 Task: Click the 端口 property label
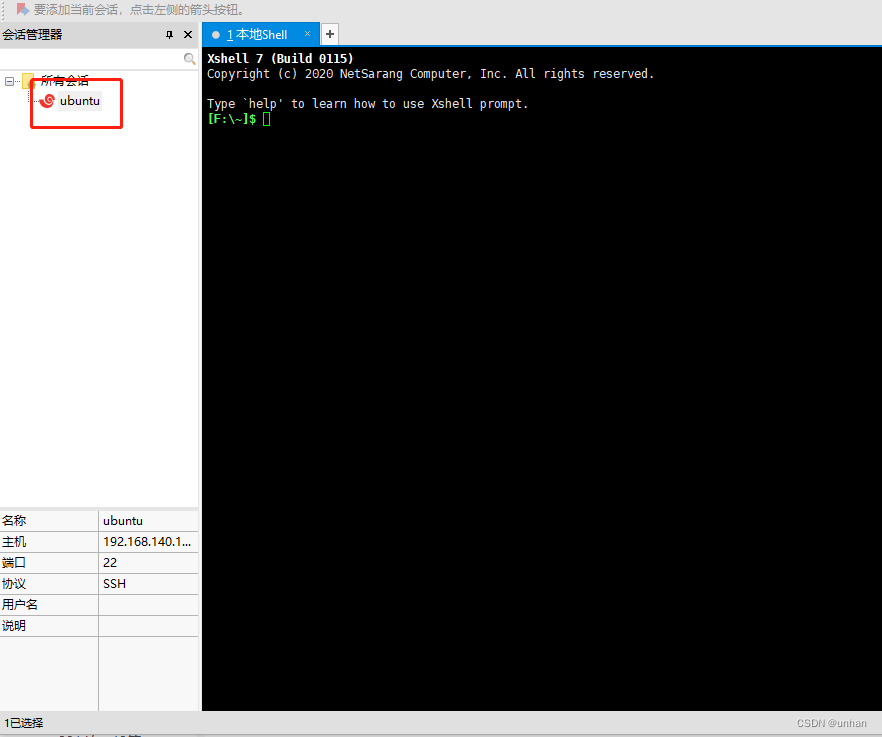coord(14,563)
